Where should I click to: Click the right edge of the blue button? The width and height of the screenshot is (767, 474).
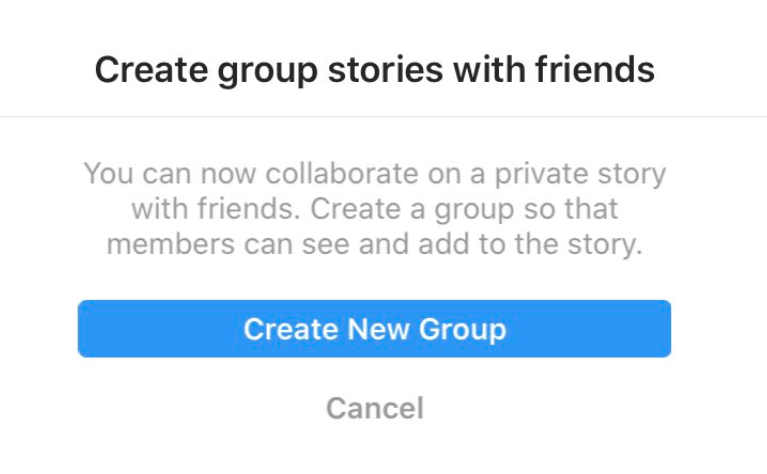point(668,329)
